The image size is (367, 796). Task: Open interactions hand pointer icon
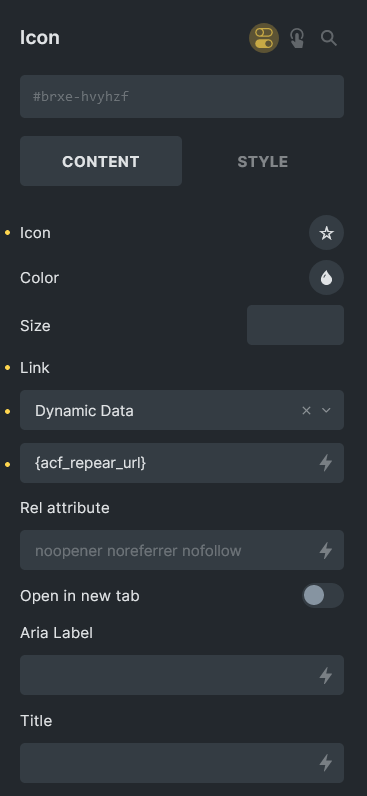point(297,38)
